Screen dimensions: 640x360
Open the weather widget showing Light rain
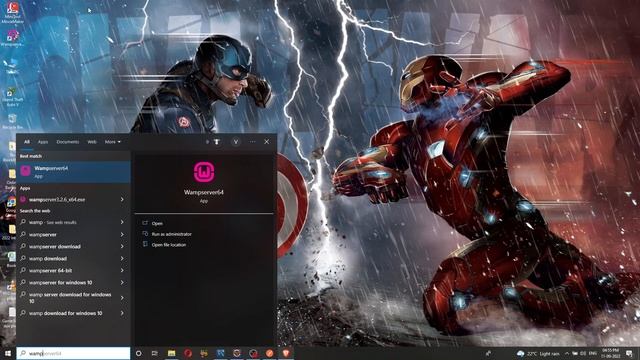click(x=538, y=353)
